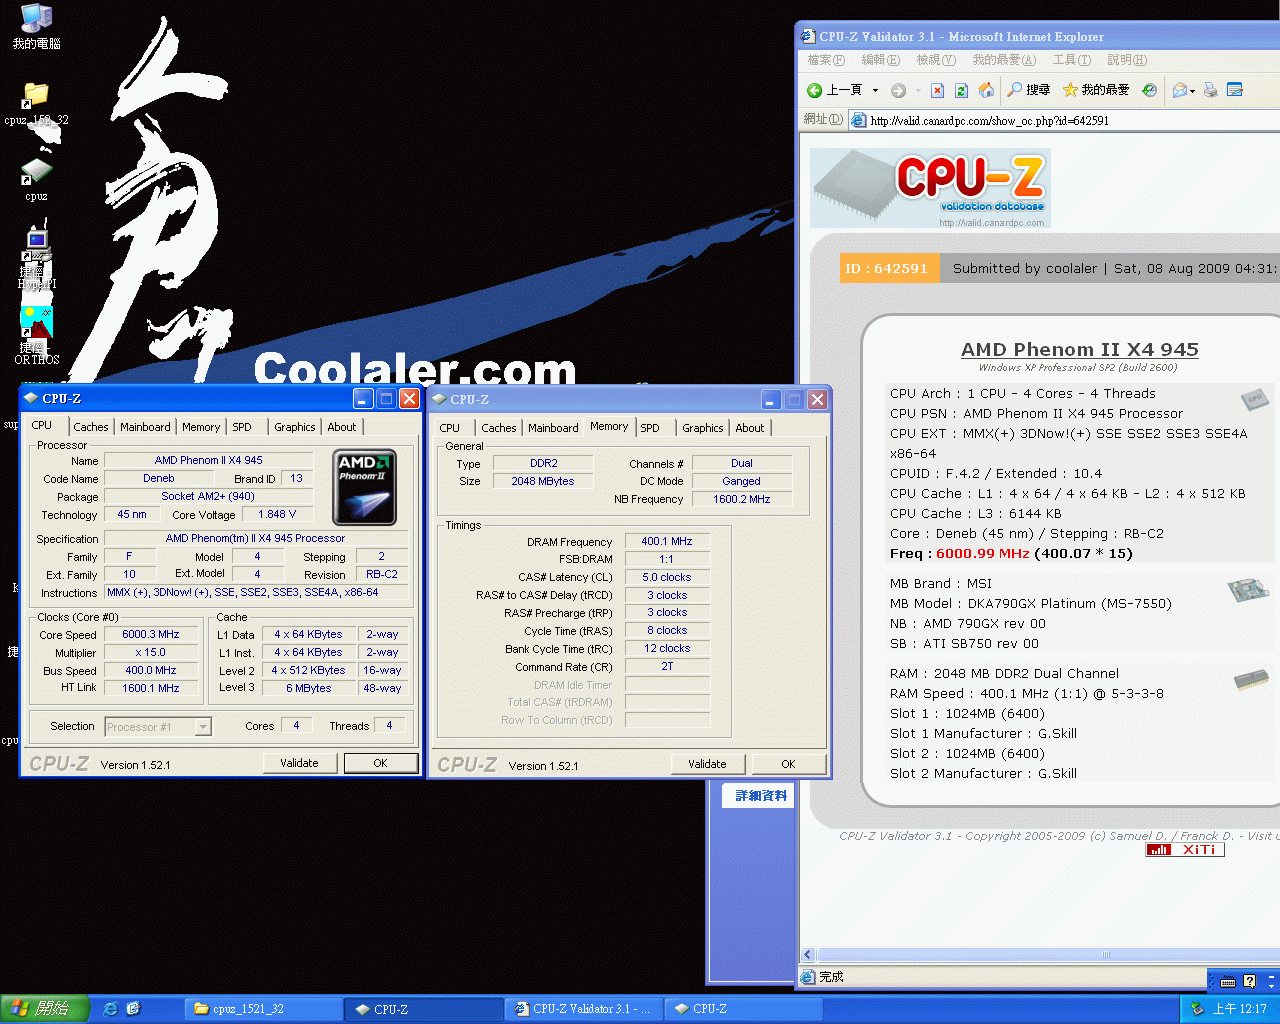
Task: Follow the AMD Phenom II X4 945 link
Action: (x=1080, y=349)
